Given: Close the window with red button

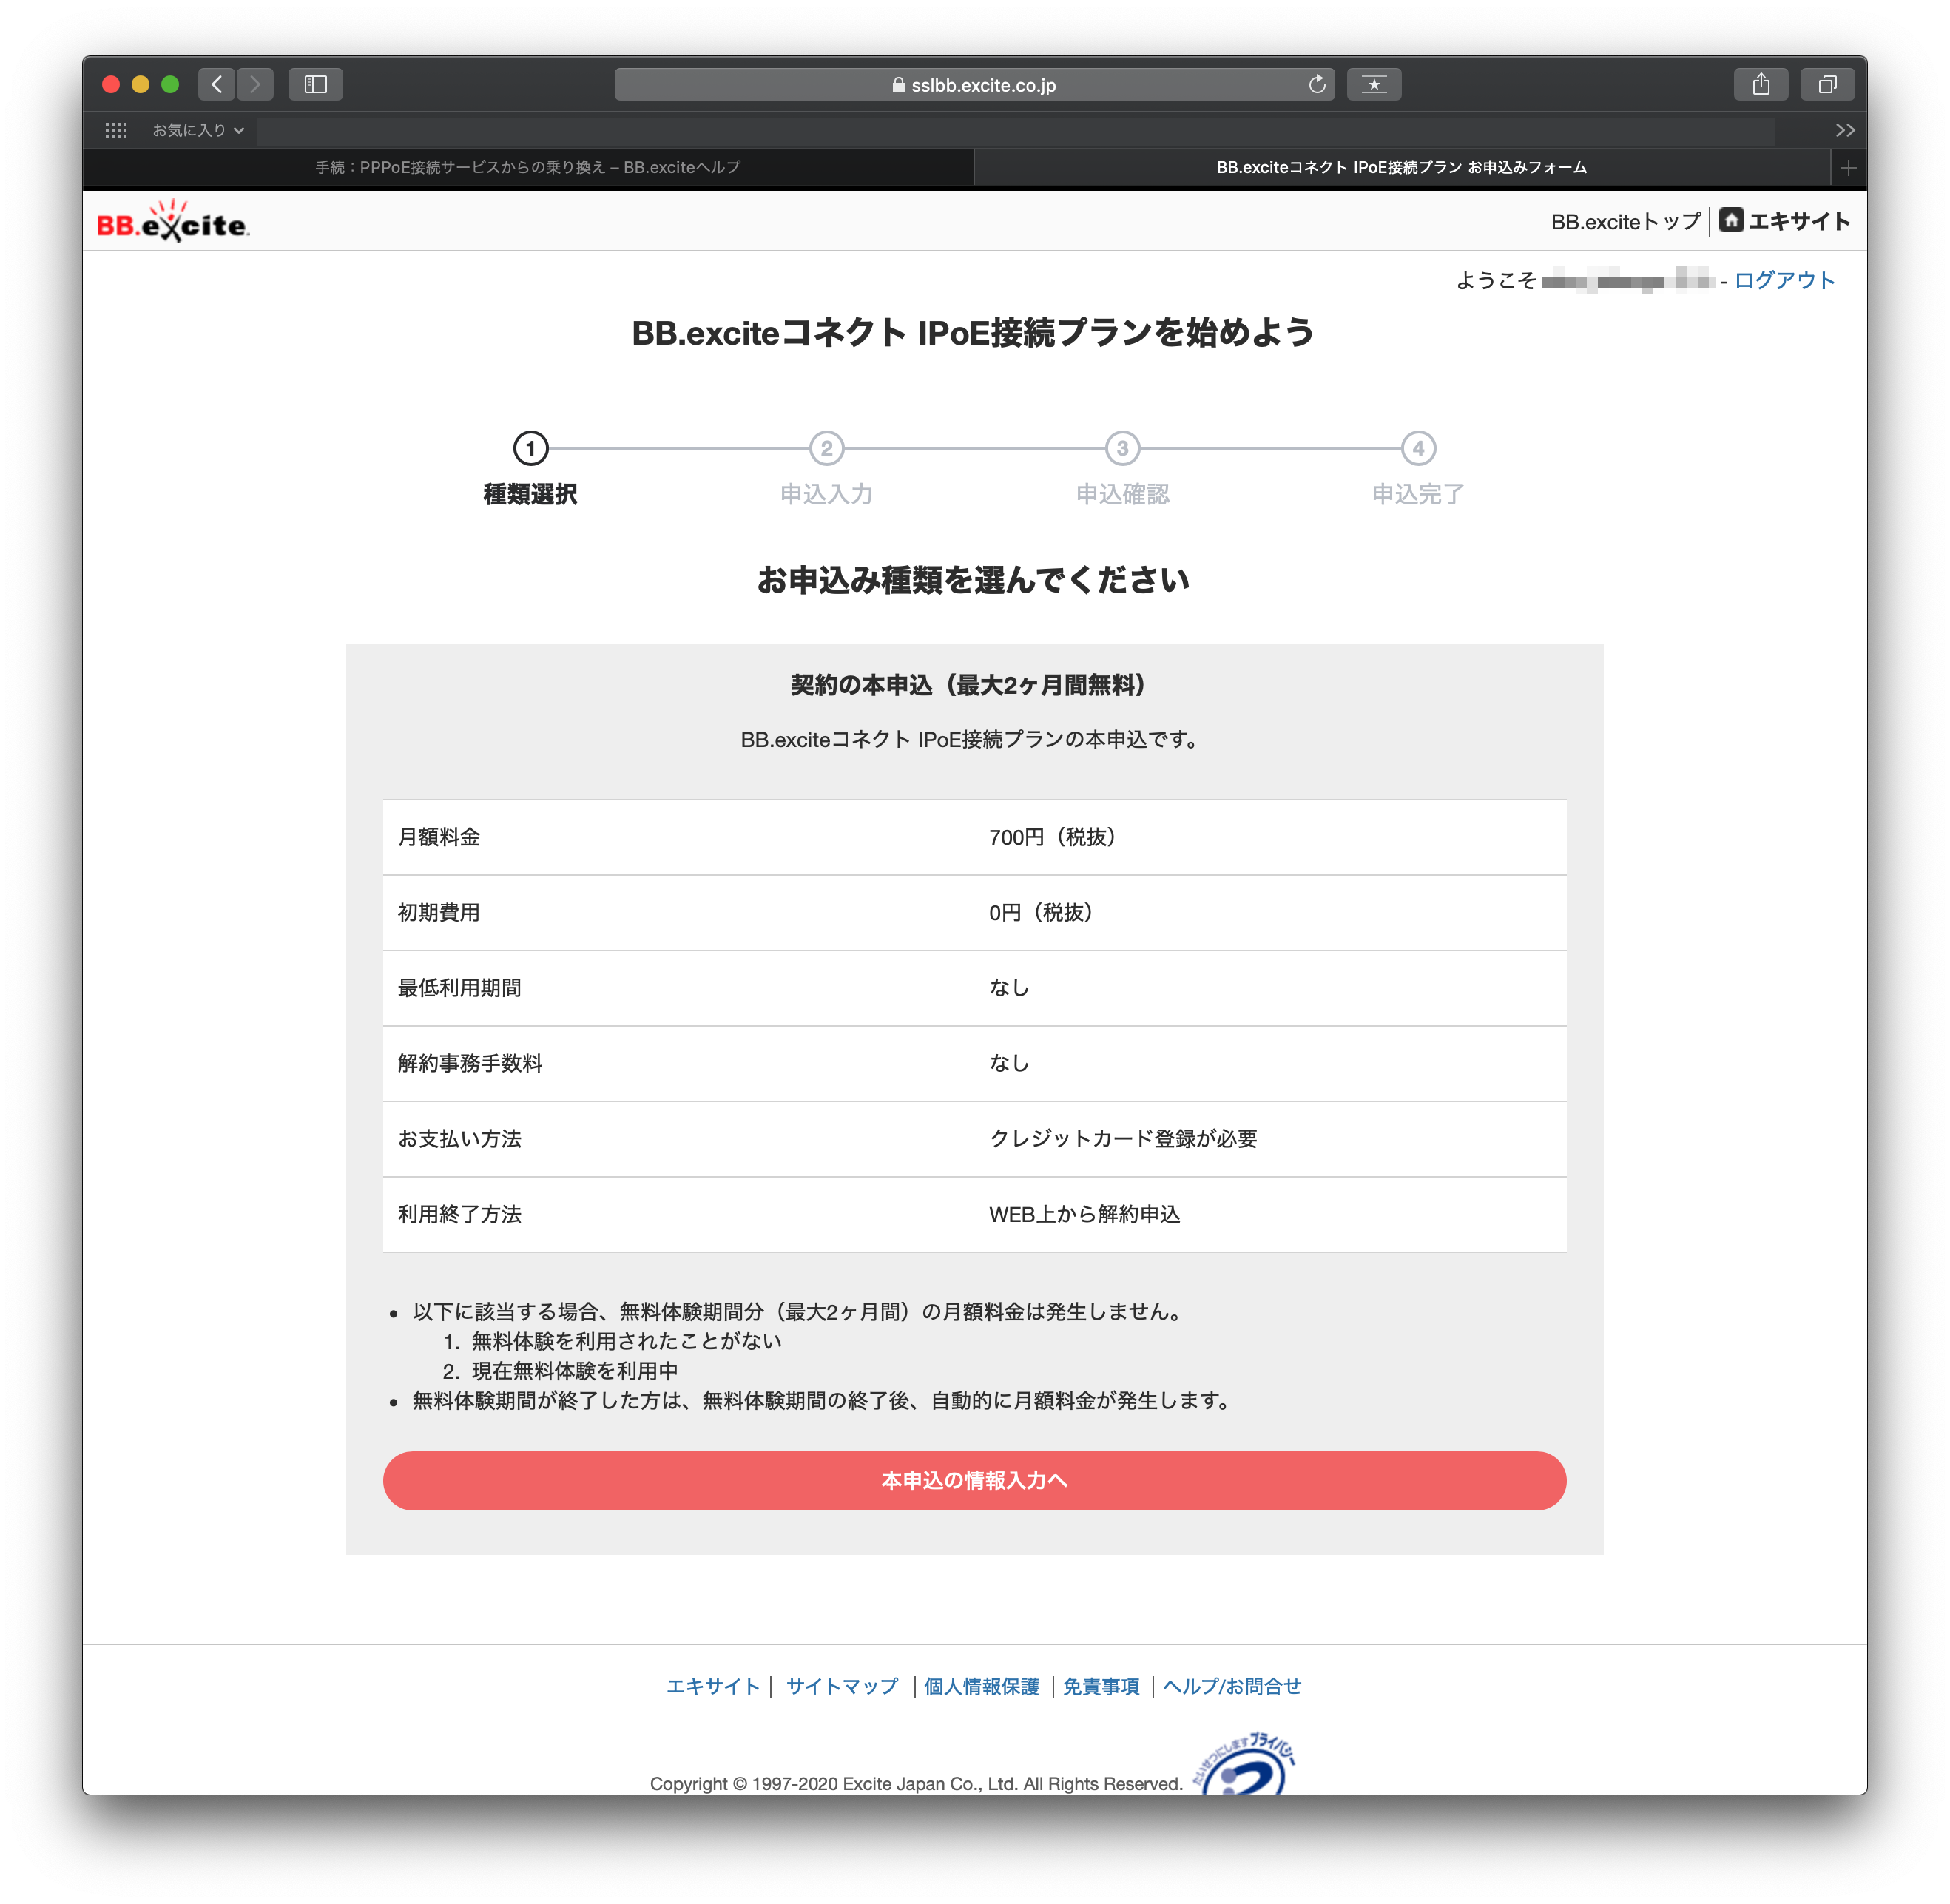Looking at the screenshot, I should [111, 84].
